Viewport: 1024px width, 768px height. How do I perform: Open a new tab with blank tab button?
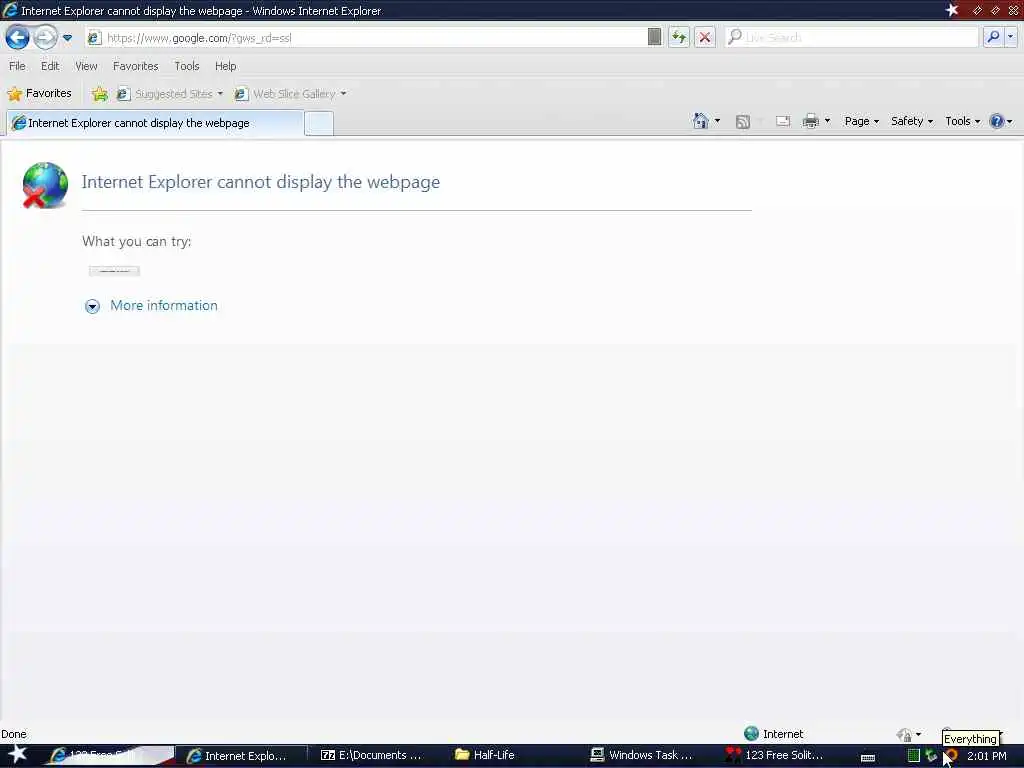[x=319, y=123]
